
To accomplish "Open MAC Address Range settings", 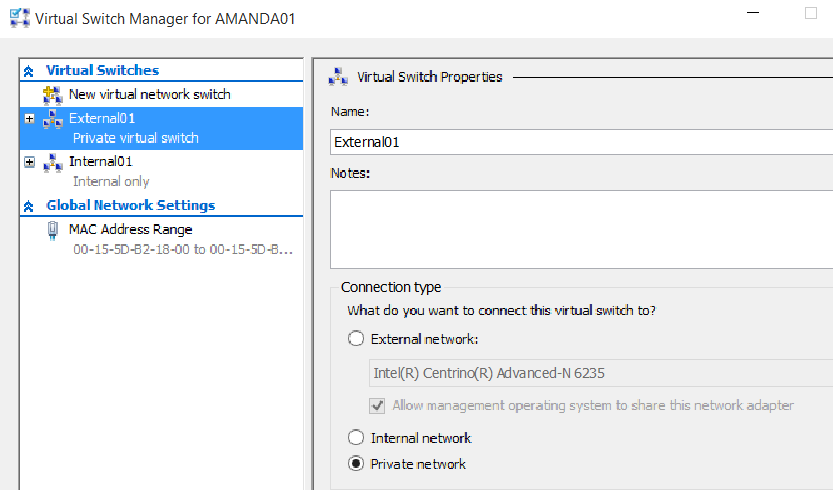I will tap(130, 230).
